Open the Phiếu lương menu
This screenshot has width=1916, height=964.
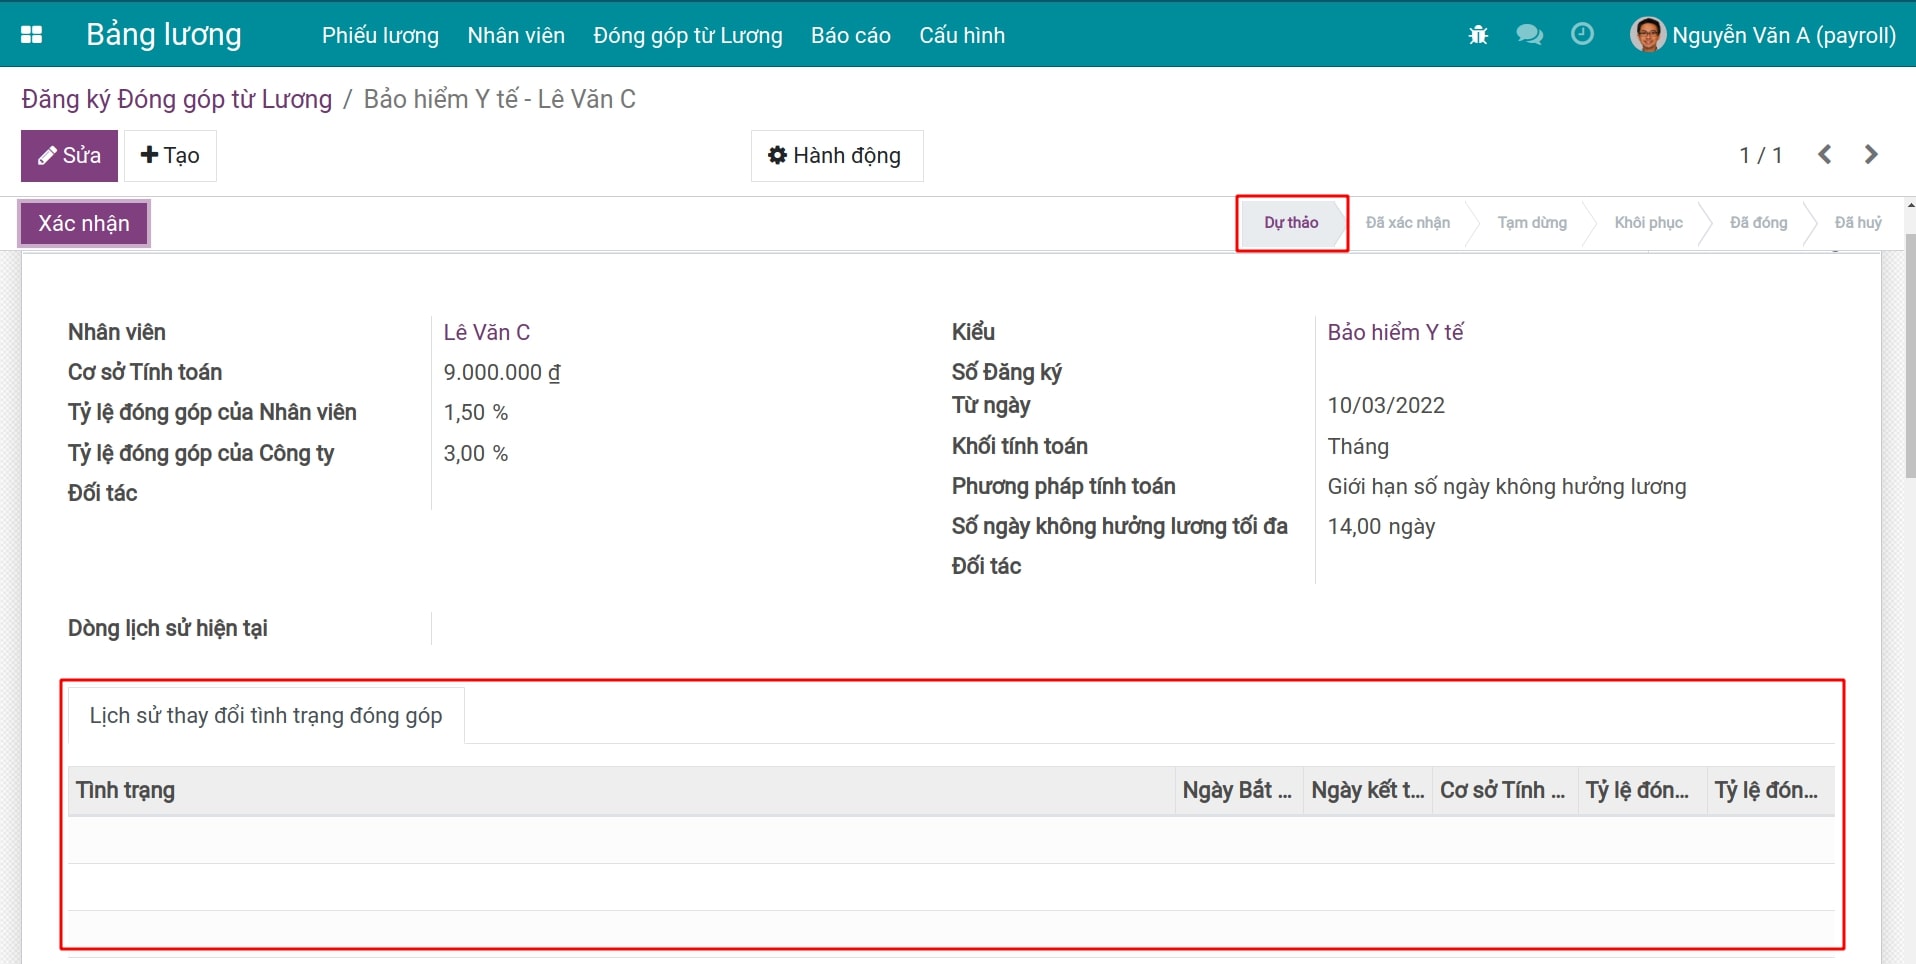380,35
